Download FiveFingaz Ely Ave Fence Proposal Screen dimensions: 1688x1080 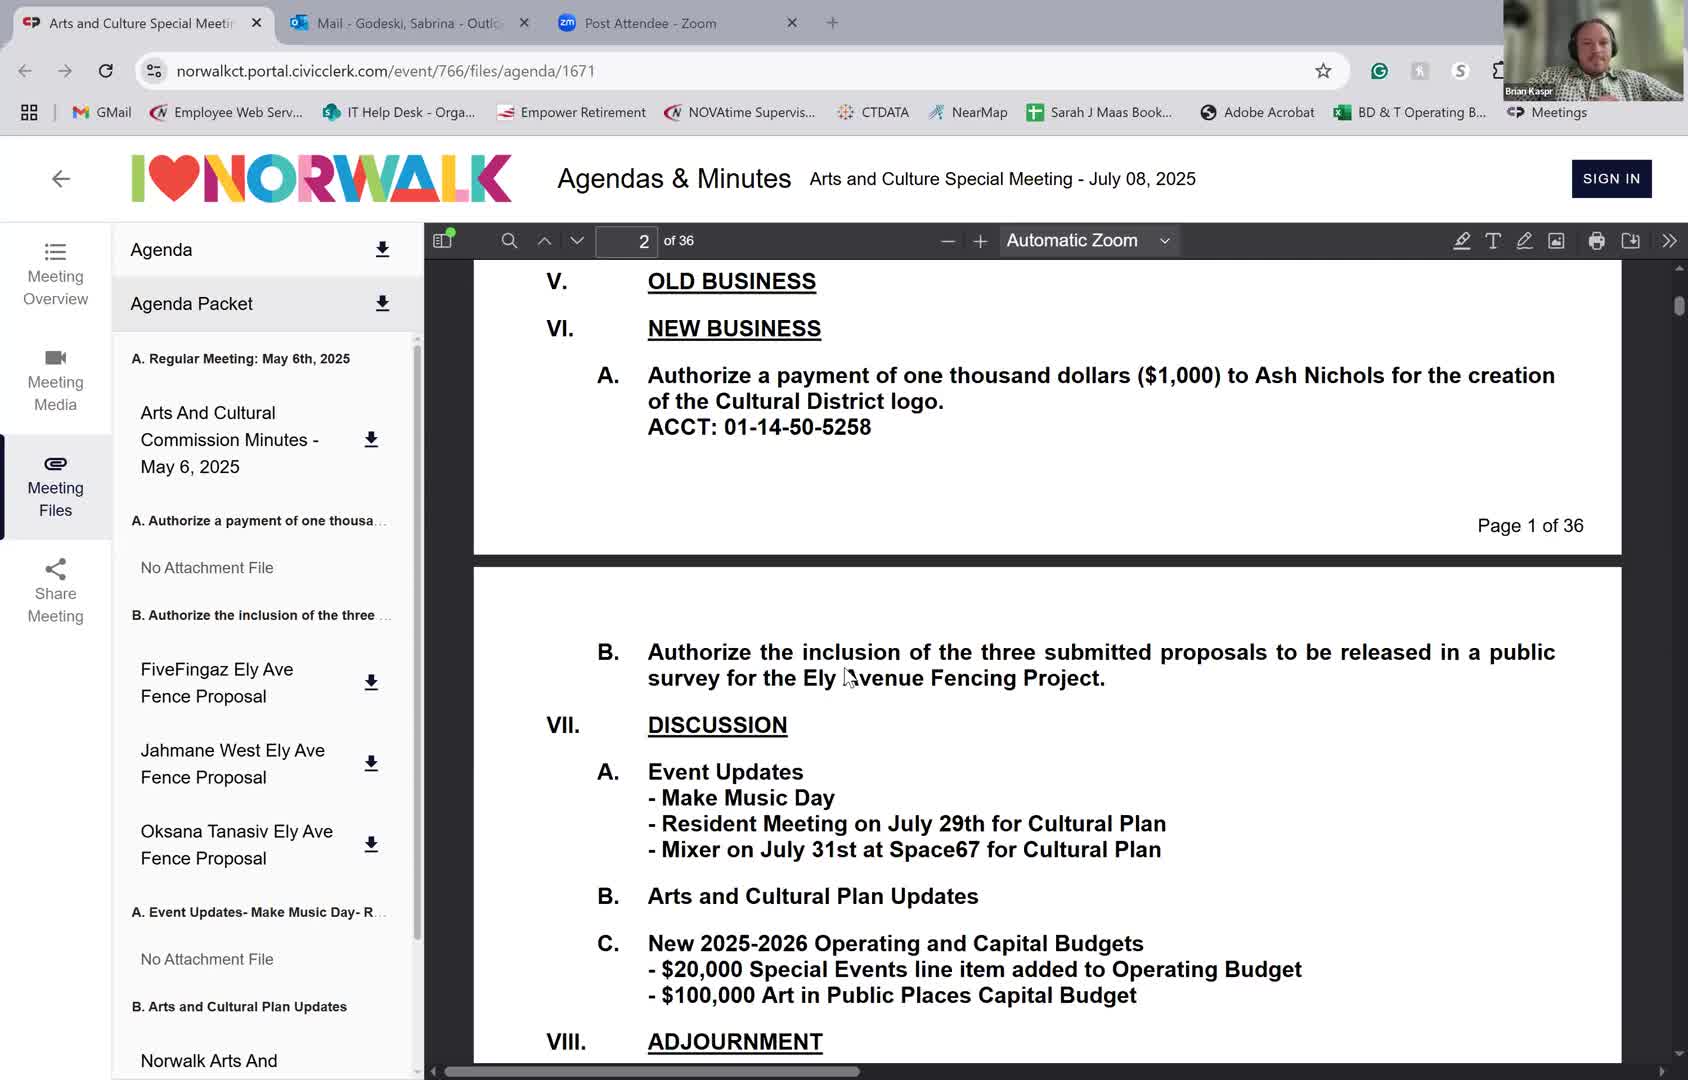[371, 683]
